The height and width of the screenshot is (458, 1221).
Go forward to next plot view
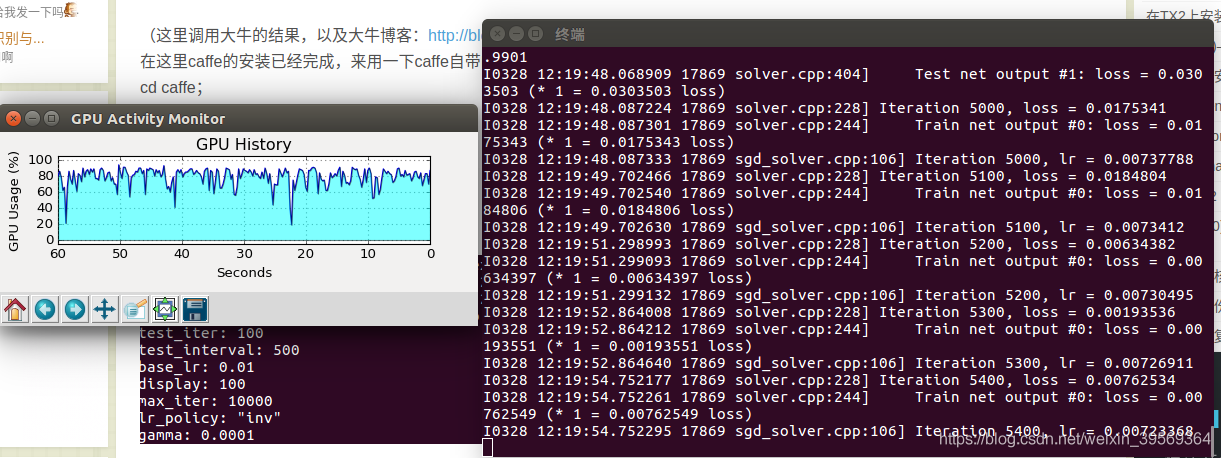pyautogui.click(x=74, y=309)
